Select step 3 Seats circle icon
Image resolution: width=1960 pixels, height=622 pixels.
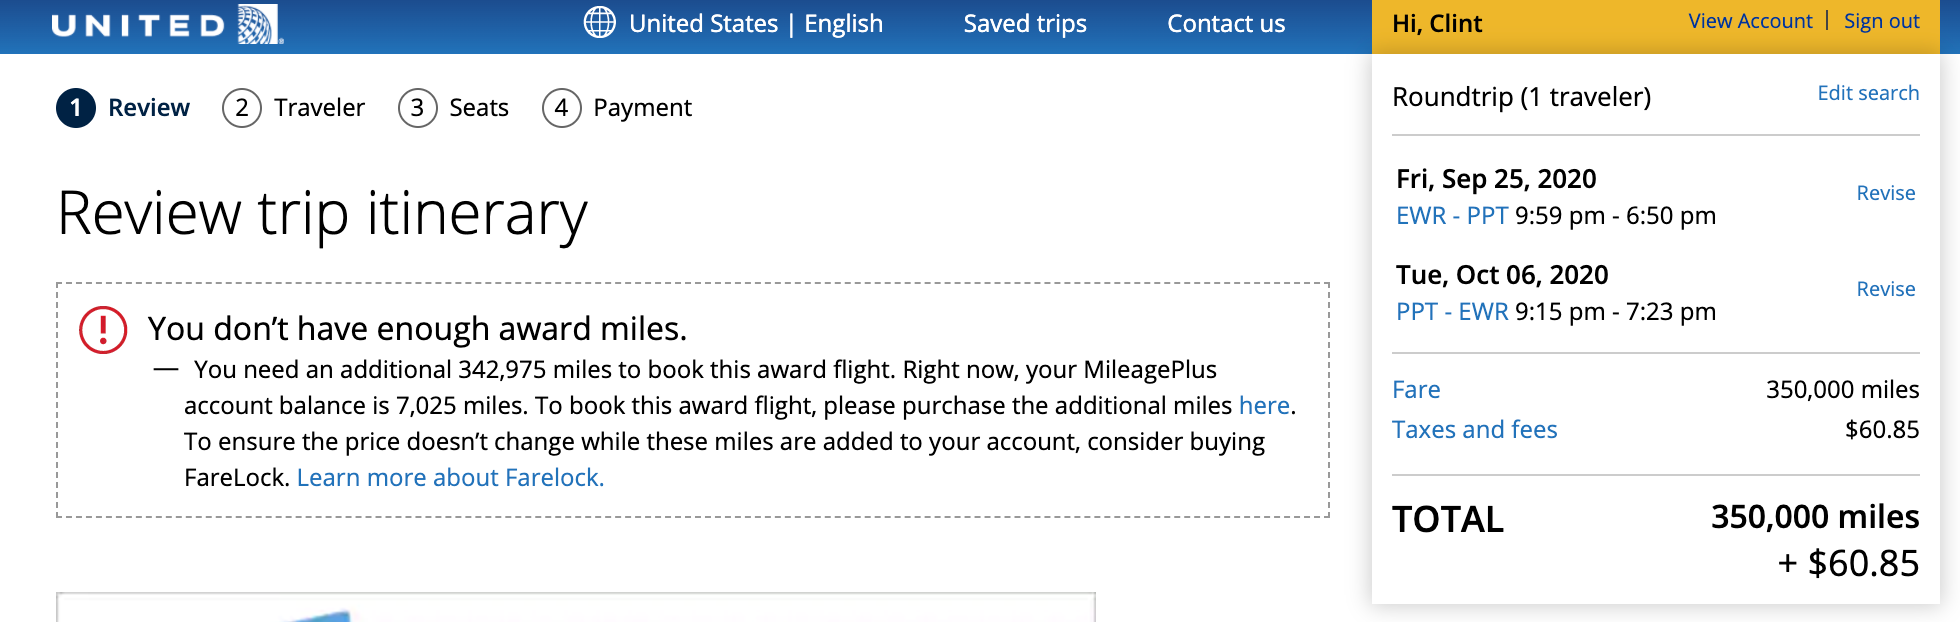417,108
